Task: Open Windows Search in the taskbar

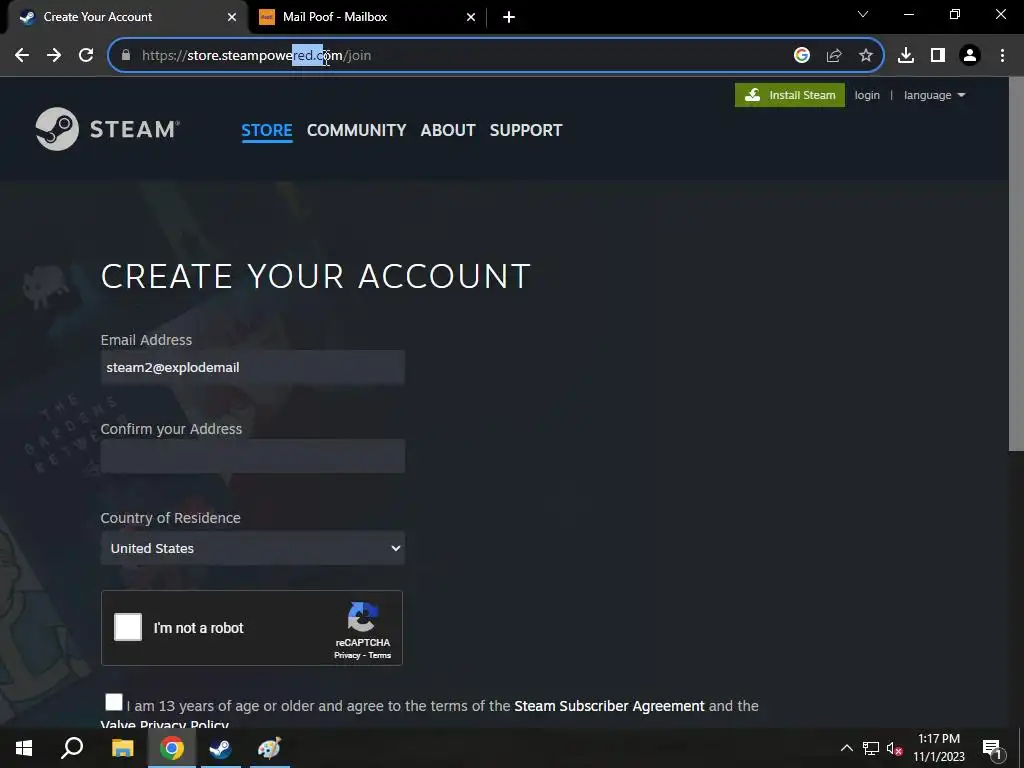Action: pyautogui.click(x=72, y=748)
